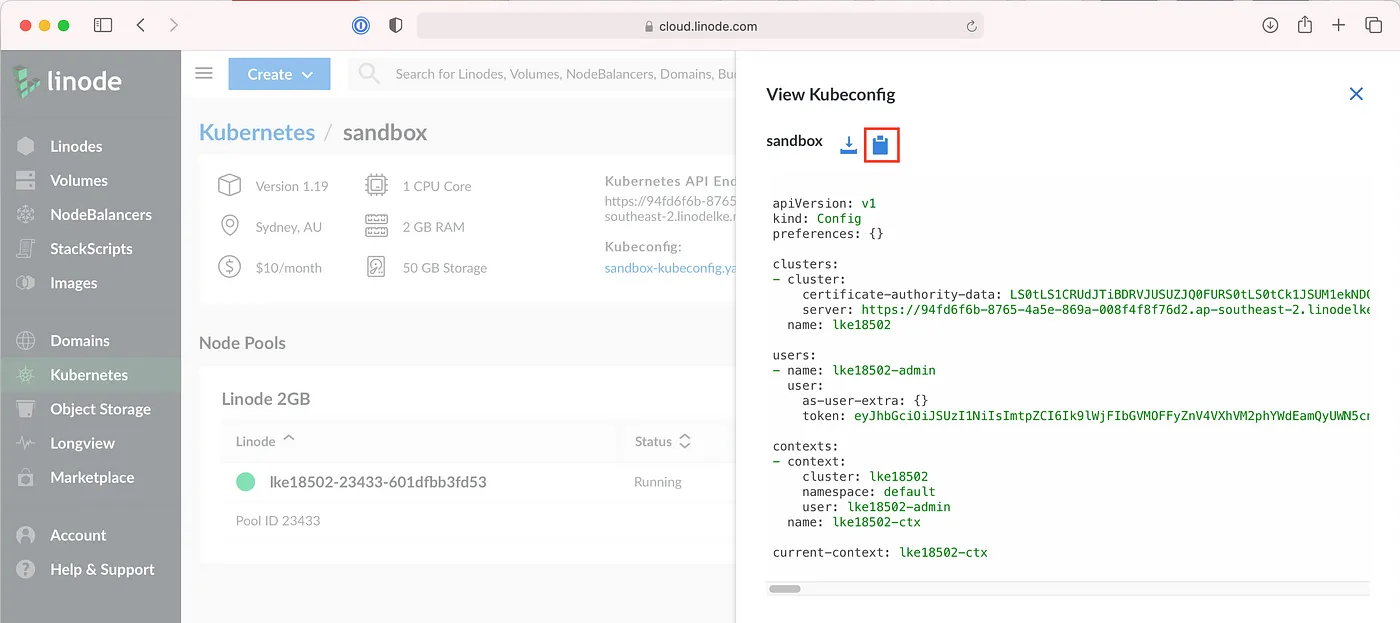Reload the page in Safari address bar

971,26
